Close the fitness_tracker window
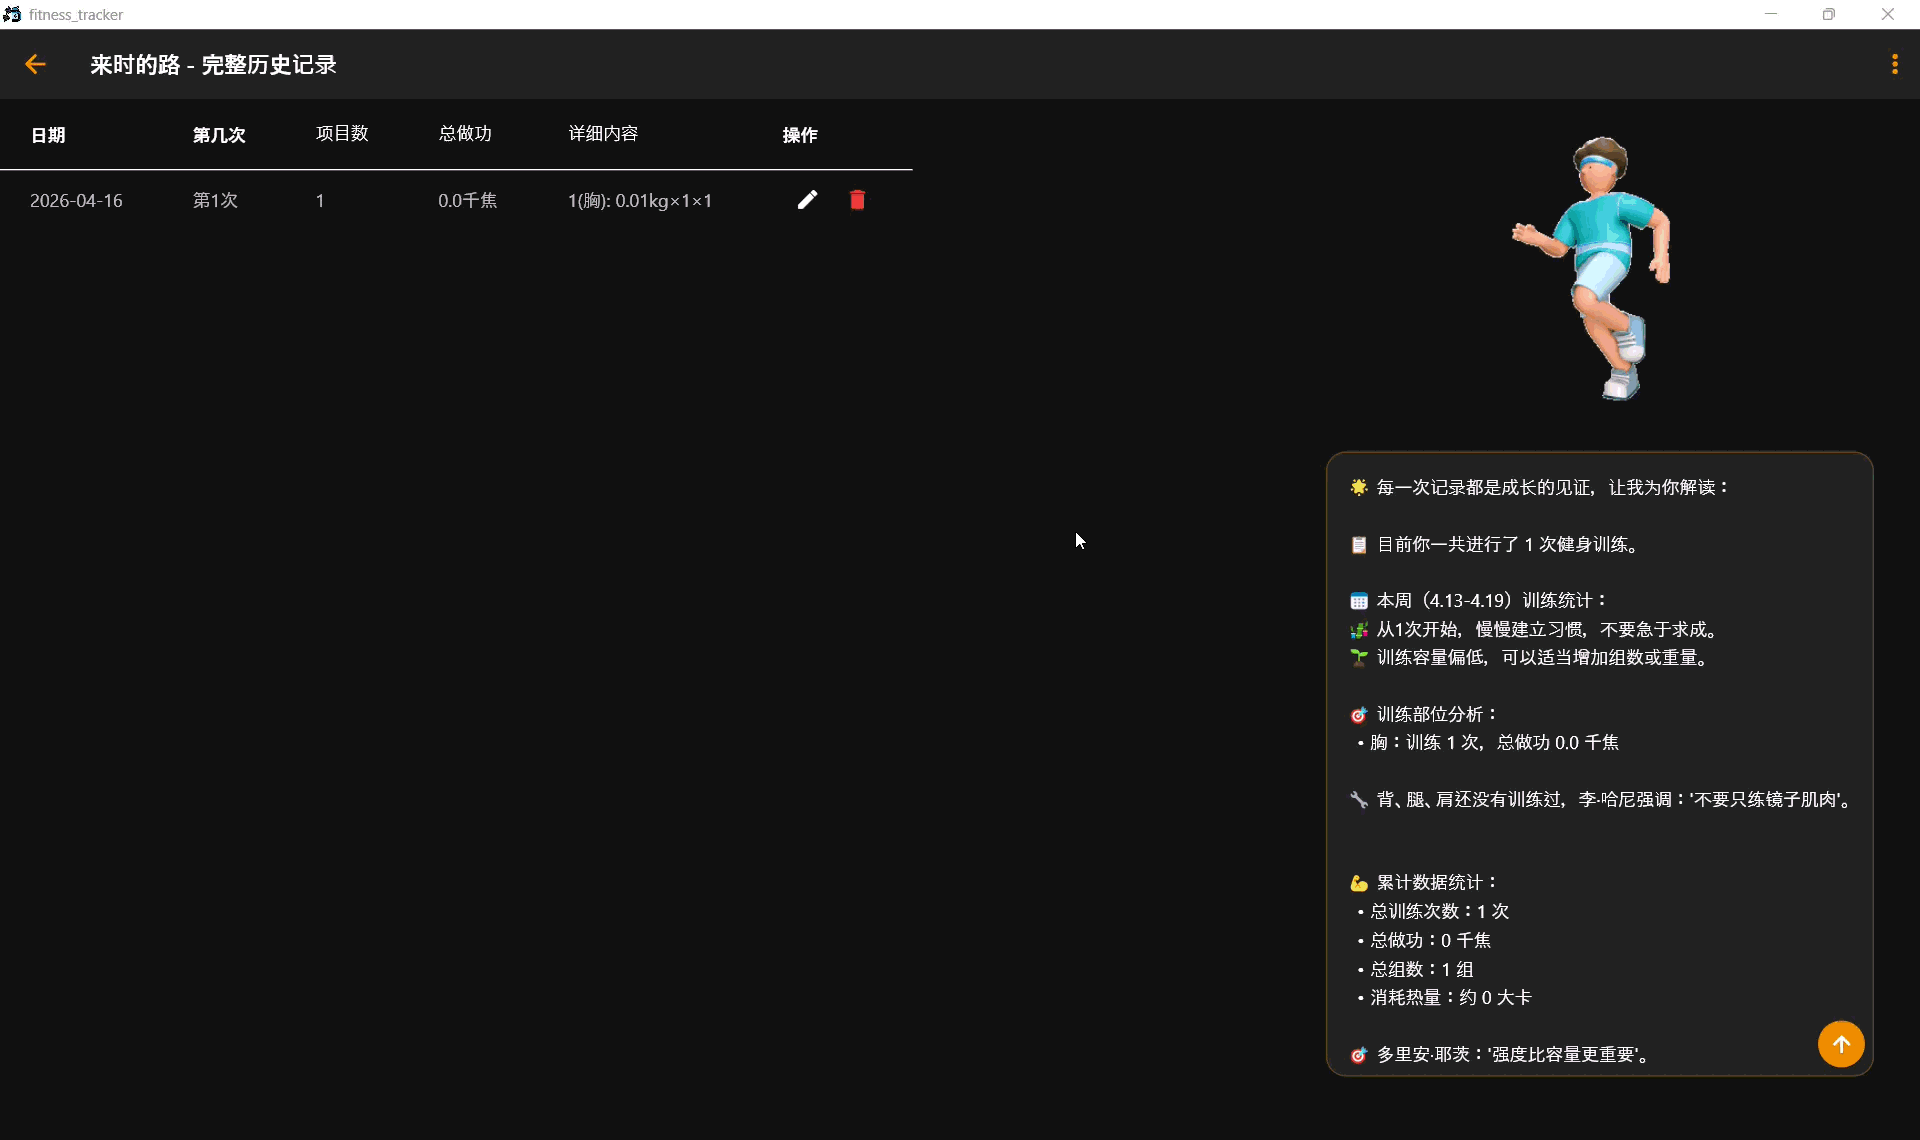Screen dimensions: 1920x1140 click(1888, 14)
